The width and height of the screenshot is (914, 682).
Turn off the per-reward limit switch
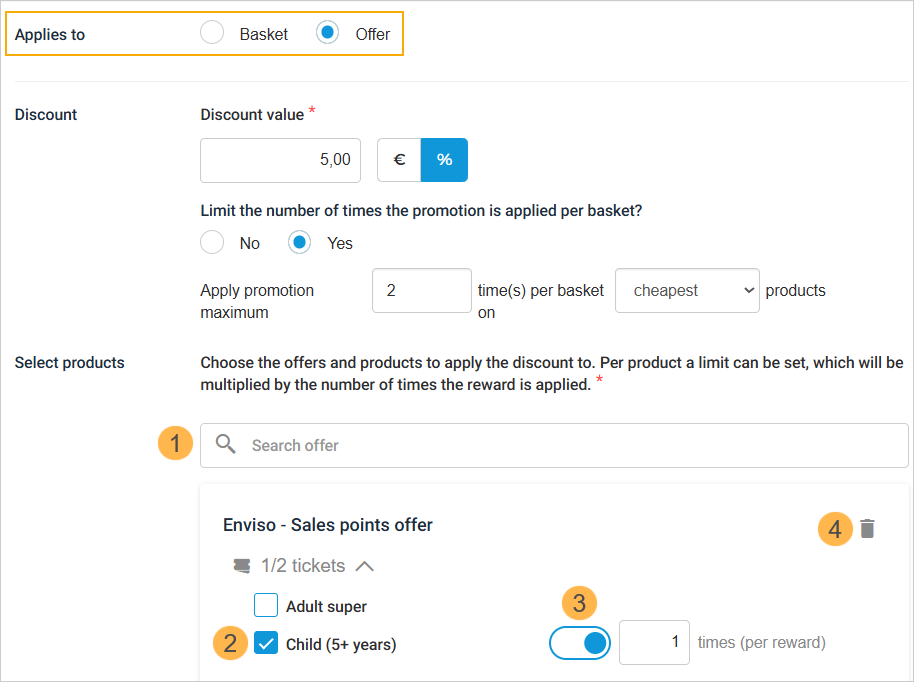[x=580, y=643]
